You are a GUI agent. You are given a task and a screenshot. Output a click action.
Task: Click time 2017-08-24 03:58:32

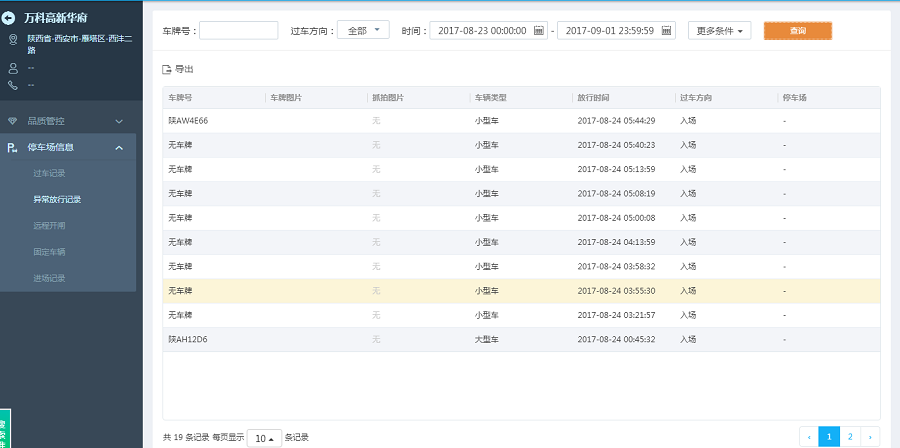tap(616, 267)
